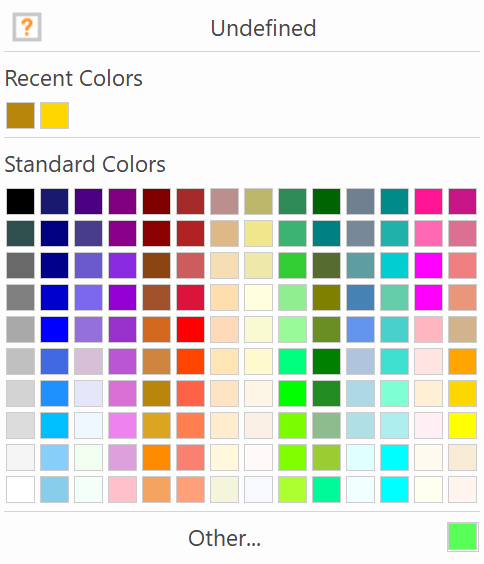The width and height of the screenshot is (484, 564).
Task: Pick the deep pink swatch in top row
Action: coord(428,201)
